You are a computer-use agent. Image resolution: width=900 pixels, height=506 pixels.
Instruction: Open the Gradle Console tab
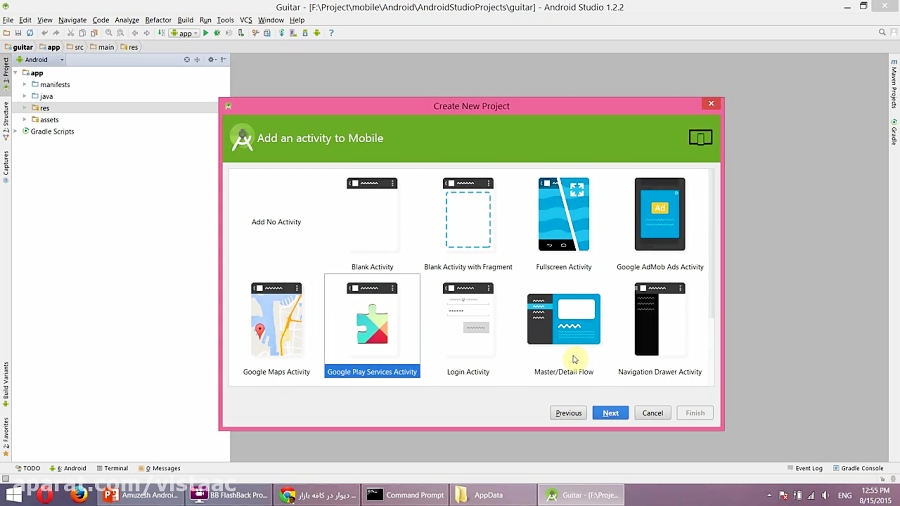(858, 468)
